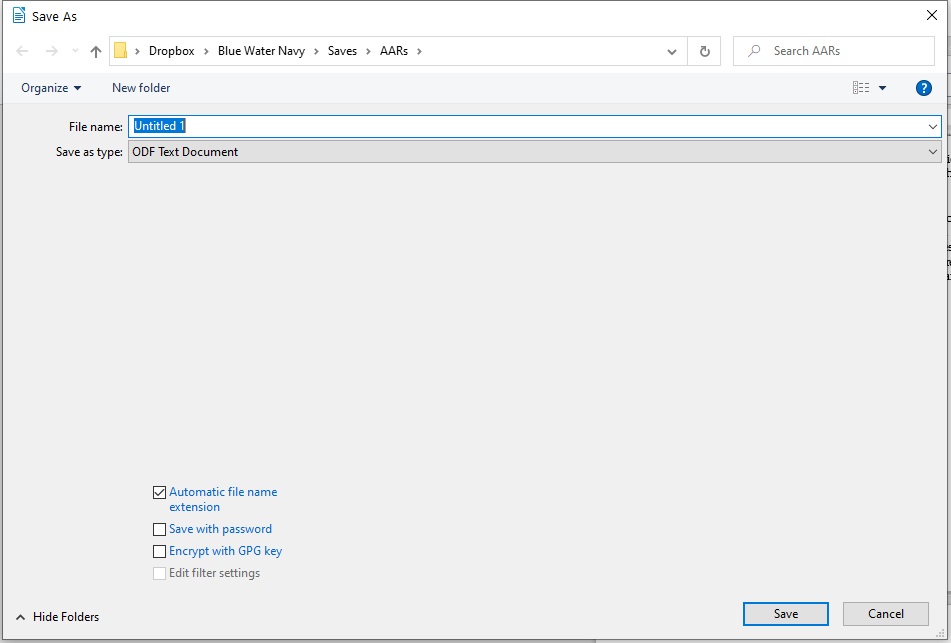Refresh the AARs folder view
The height and width of the screenshot is (643, 951).
tap(704, 52)
